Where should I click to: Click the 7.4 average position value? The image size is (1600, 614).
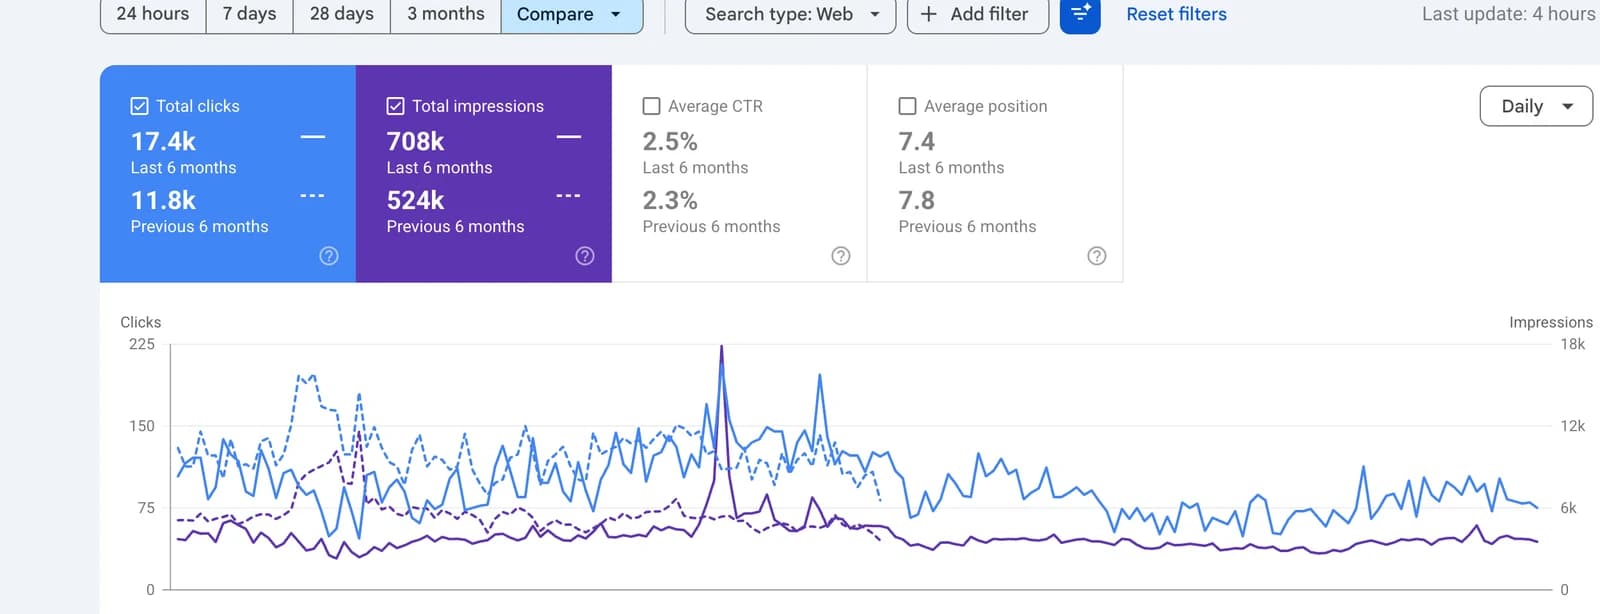point(917,141)
